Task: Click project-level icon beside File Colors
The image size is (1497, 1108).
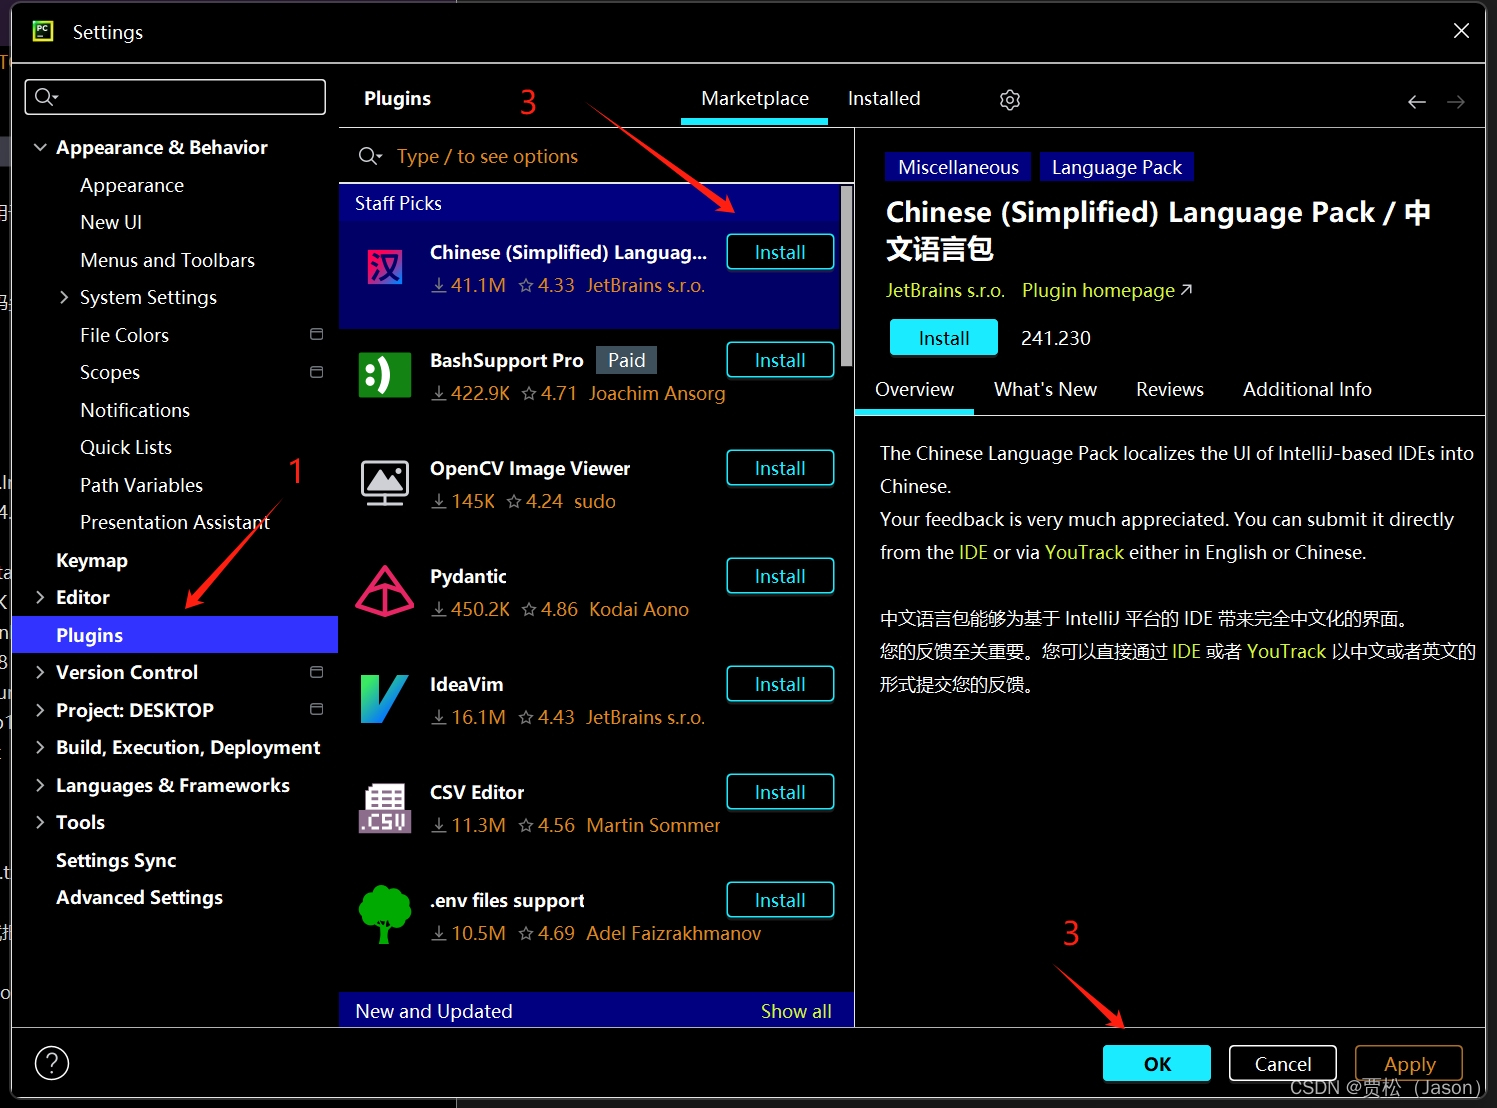Action: (x=317, y=334)
